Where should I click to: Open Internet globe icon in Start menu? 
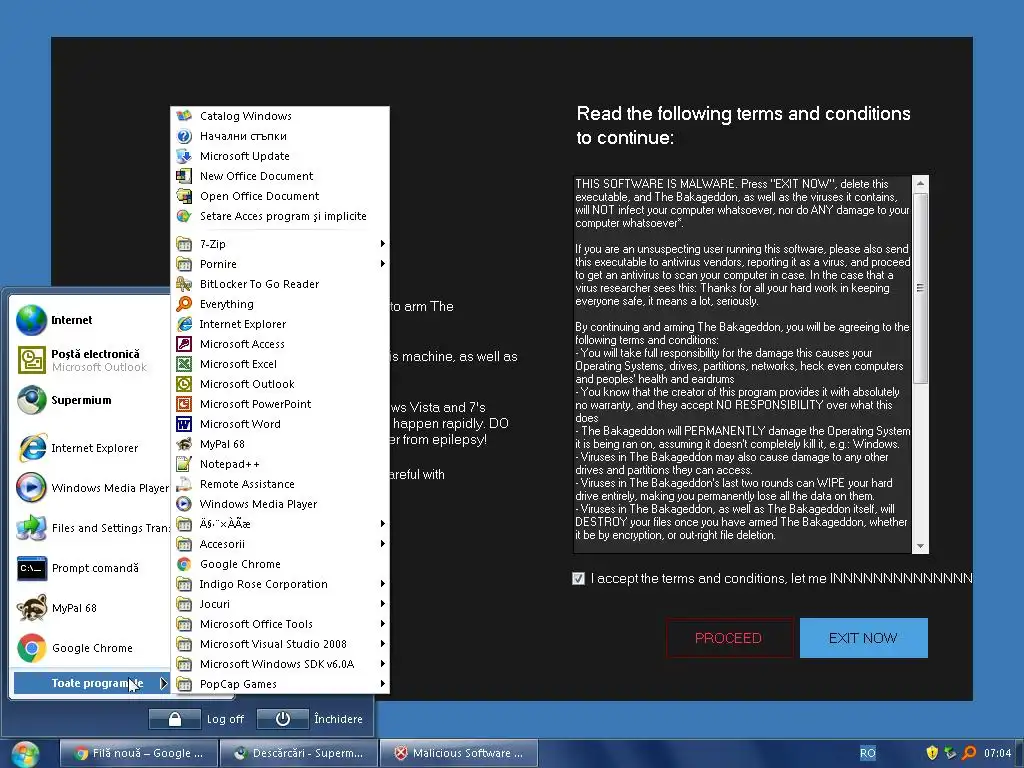click(31, 320)
